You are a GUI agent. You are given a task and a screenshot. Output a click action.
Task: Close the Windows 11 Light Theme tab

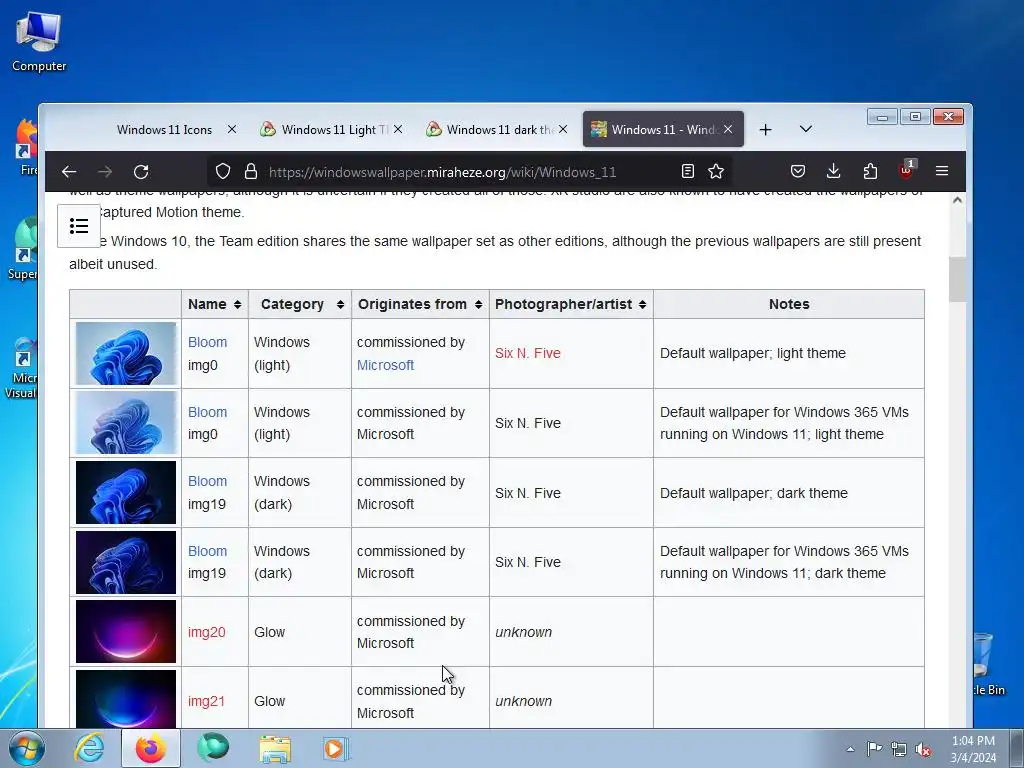[398, 129]
